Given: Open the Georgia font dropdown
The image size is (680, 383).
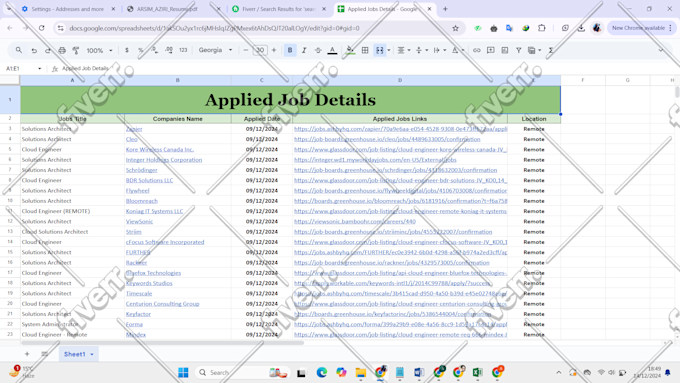Looking at the screenshot, I should click(216, 50).
